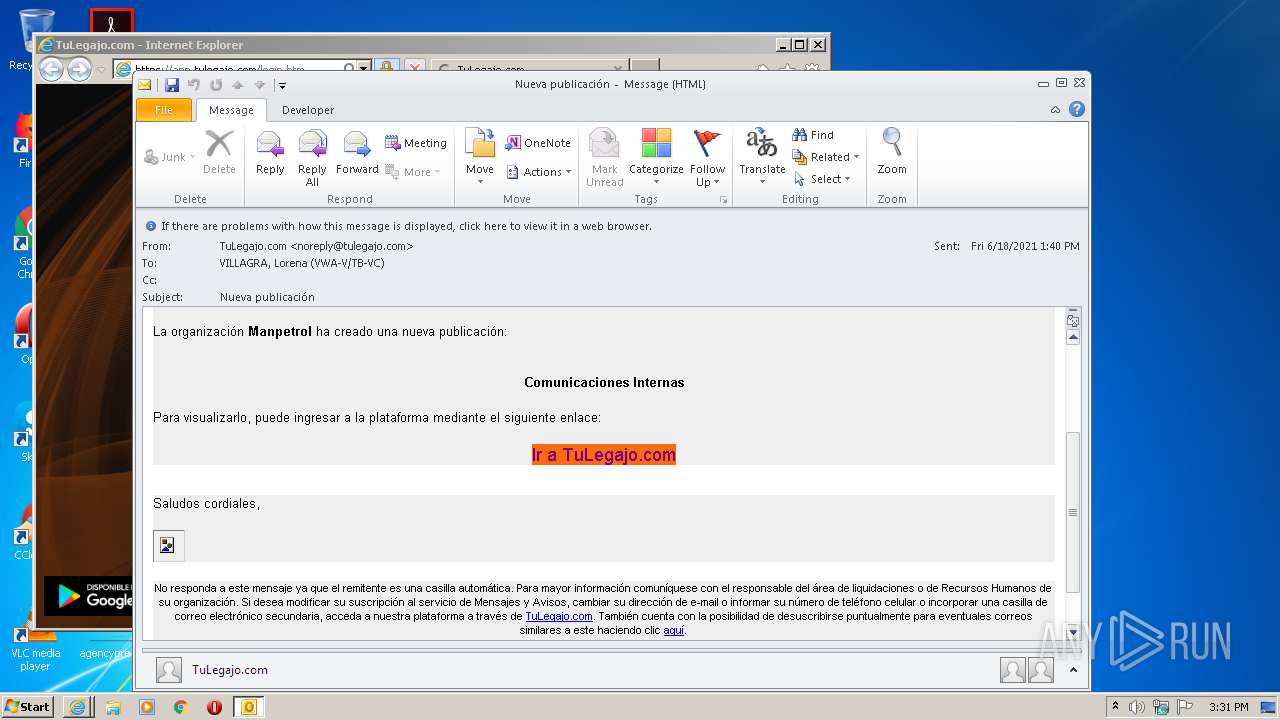
Task: Click the Undo arrow in quick access toolbar
Action: point(194,85)
